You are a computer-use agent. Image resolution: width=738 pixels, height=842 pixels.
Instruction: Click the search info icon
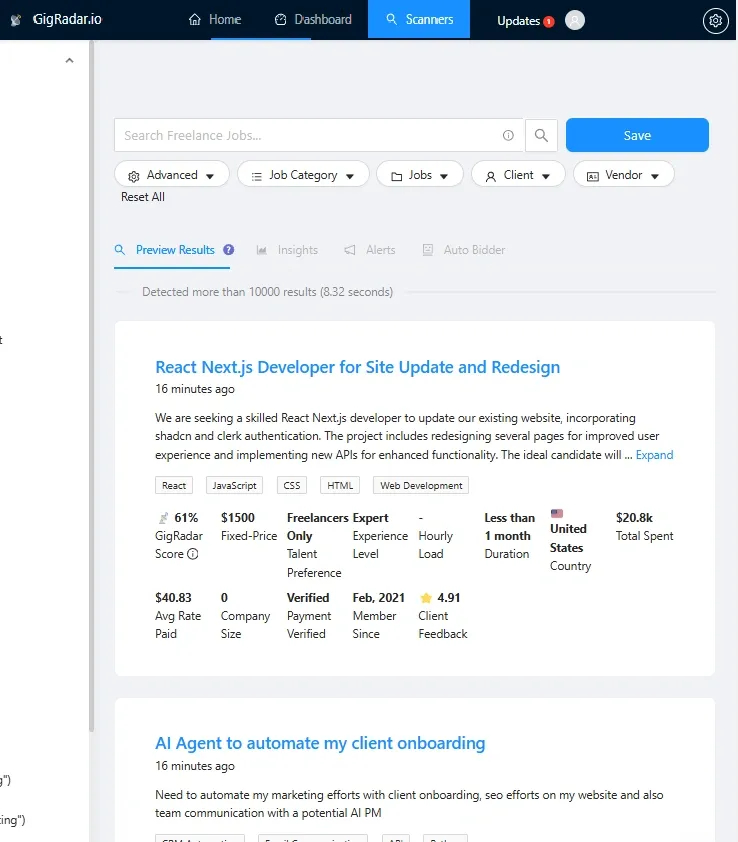coord(508,135)
